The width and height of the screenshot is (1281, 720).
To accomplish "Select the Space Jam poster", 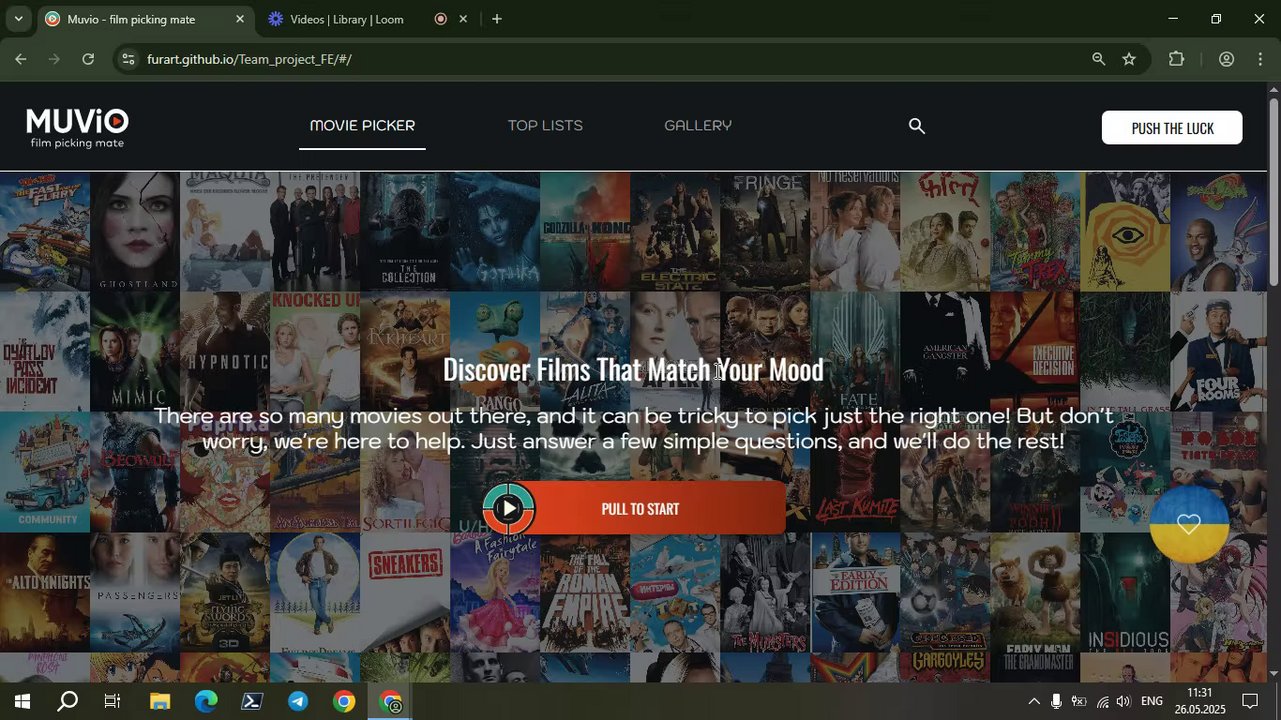I will click(1219, 232).
